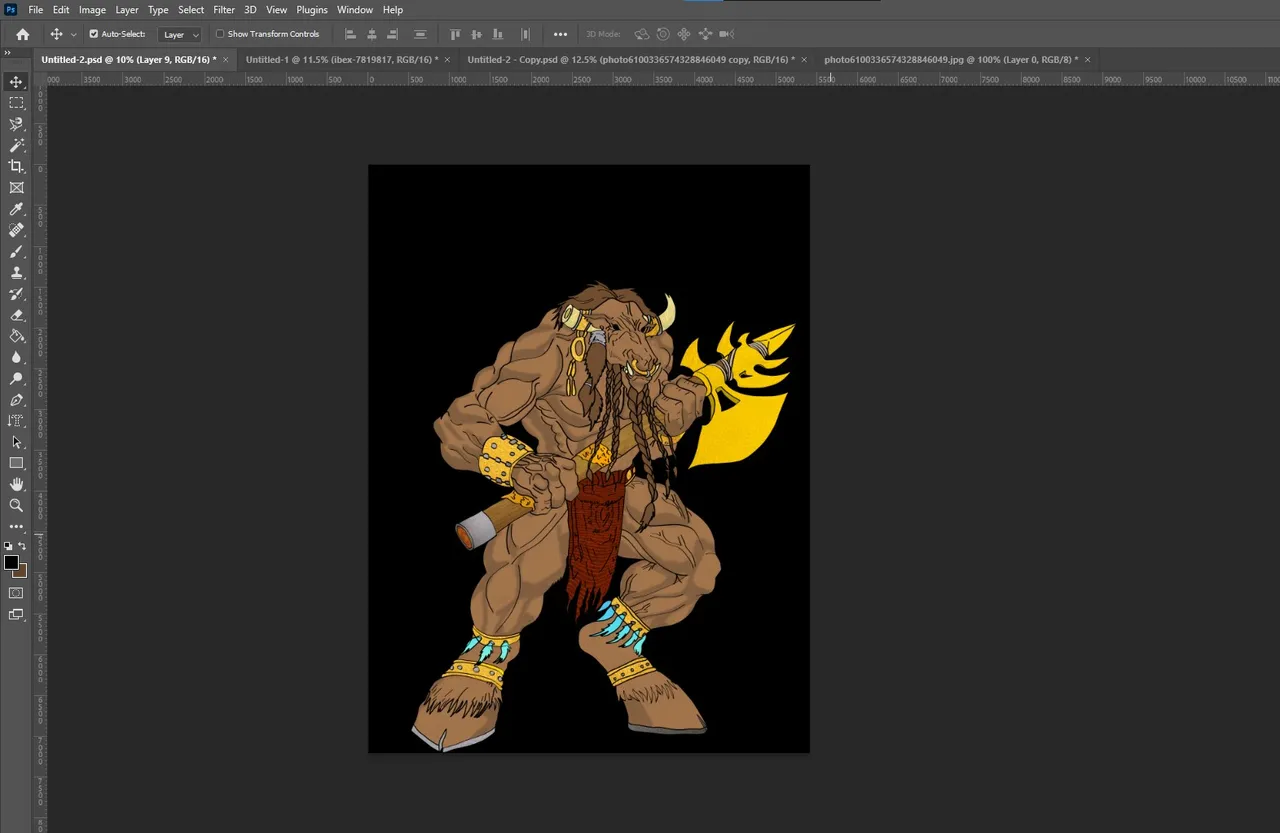The width and height of the screenshot is (1280, 833).
Task: Close the Untitled-2 - Copy.psd tab
Action: (x=804, y=60)
